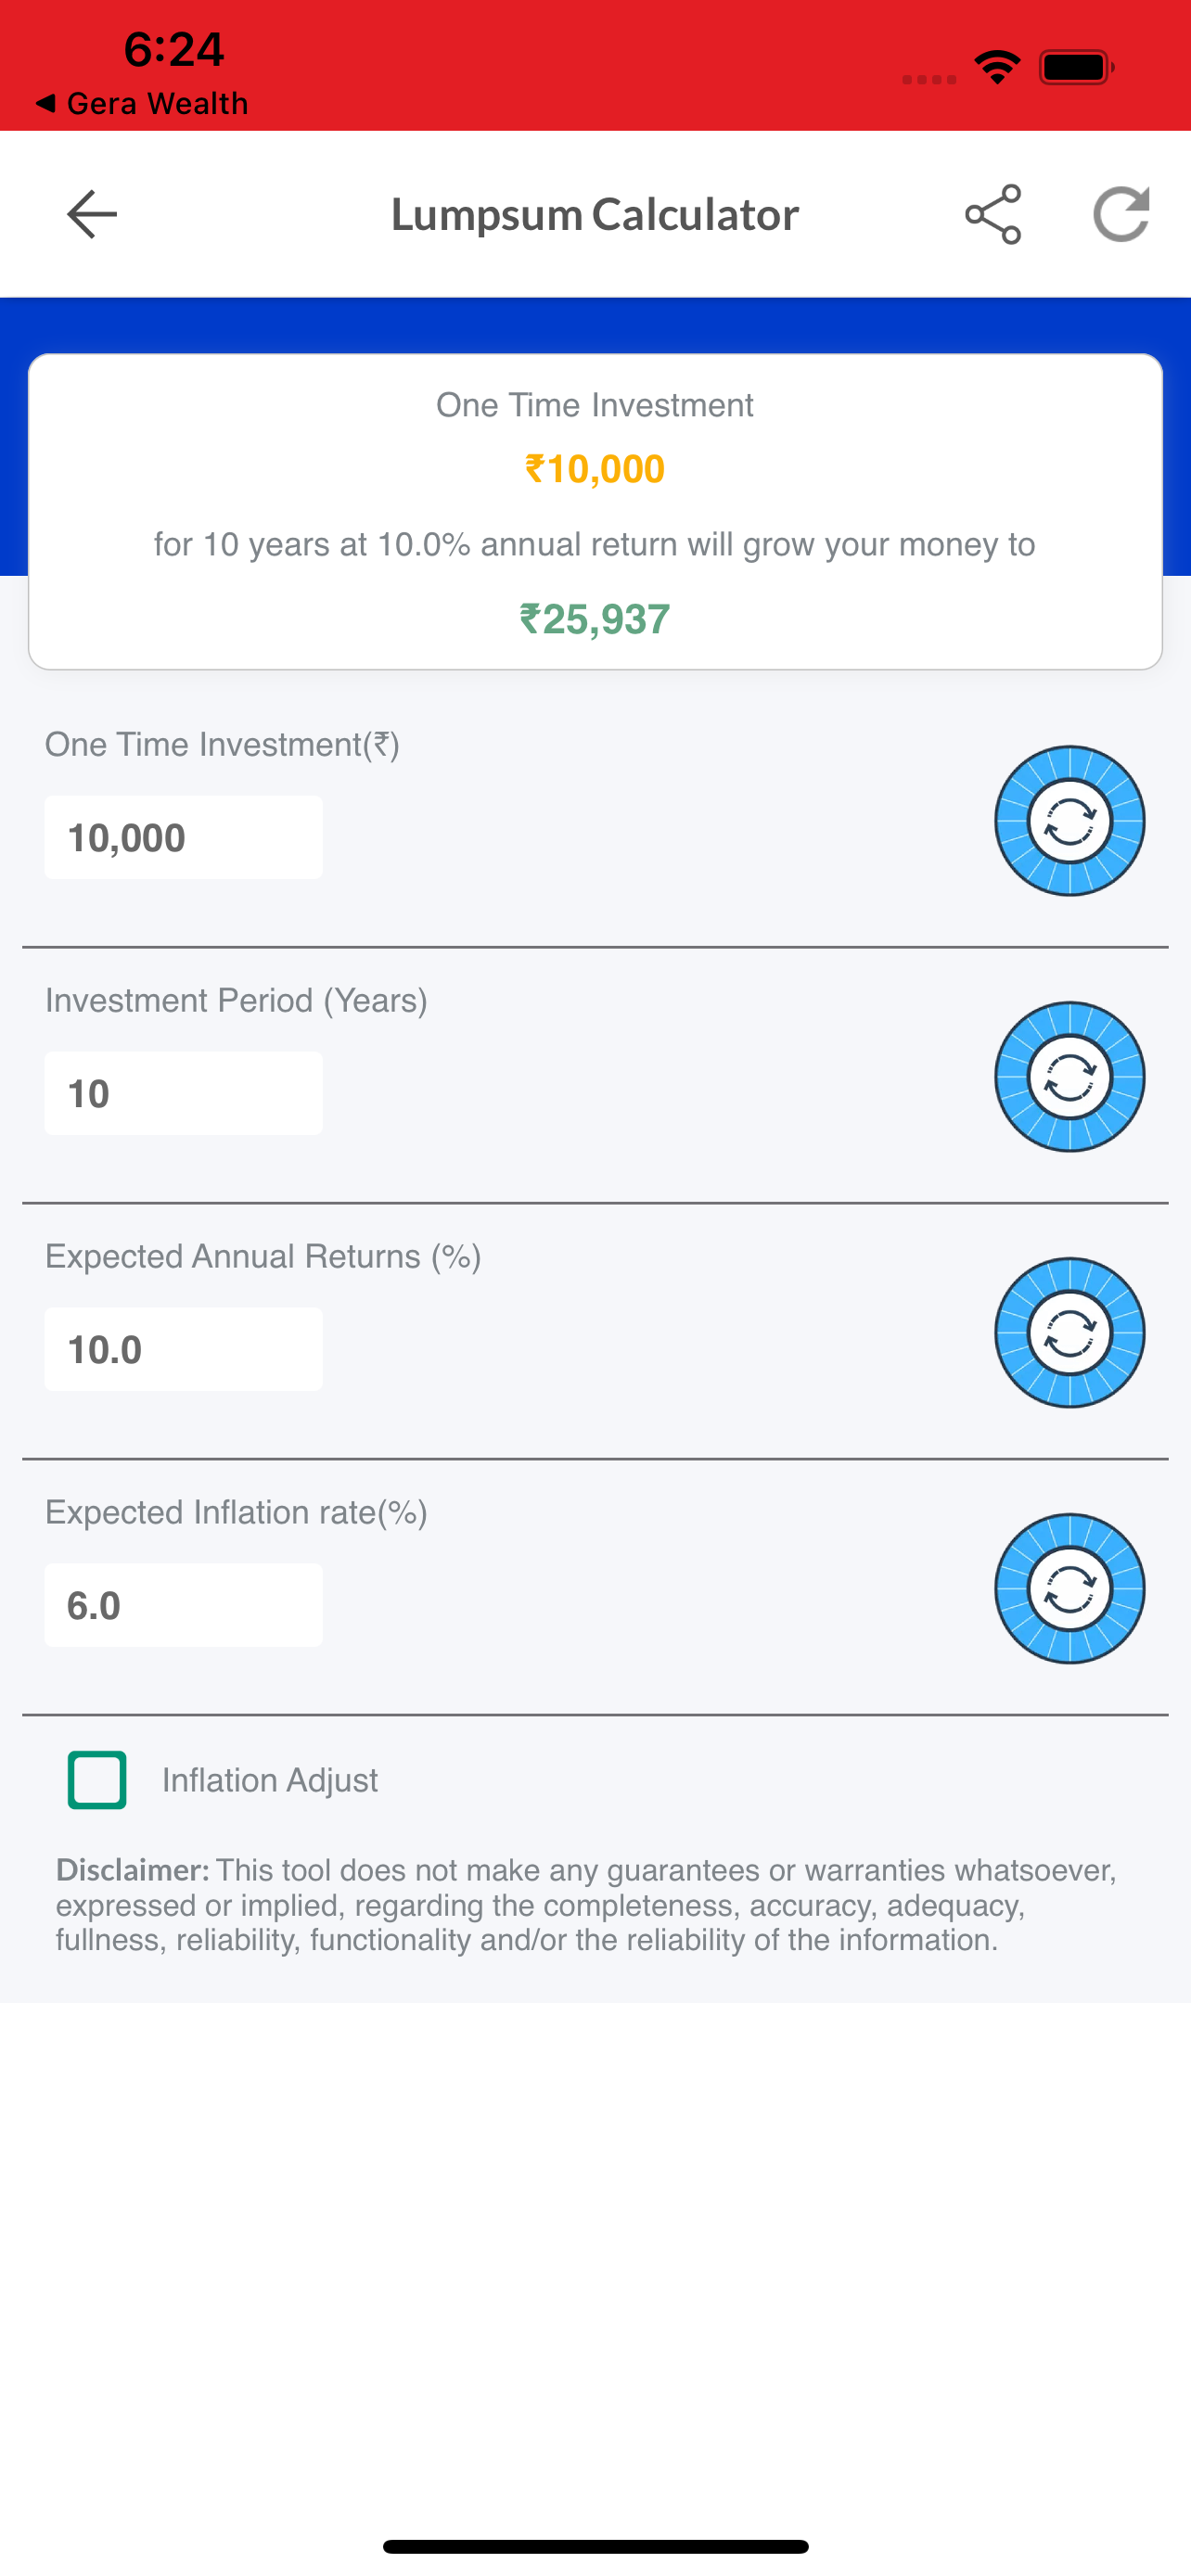
Task: Open the share icon
Action: [x=993, y=214]
